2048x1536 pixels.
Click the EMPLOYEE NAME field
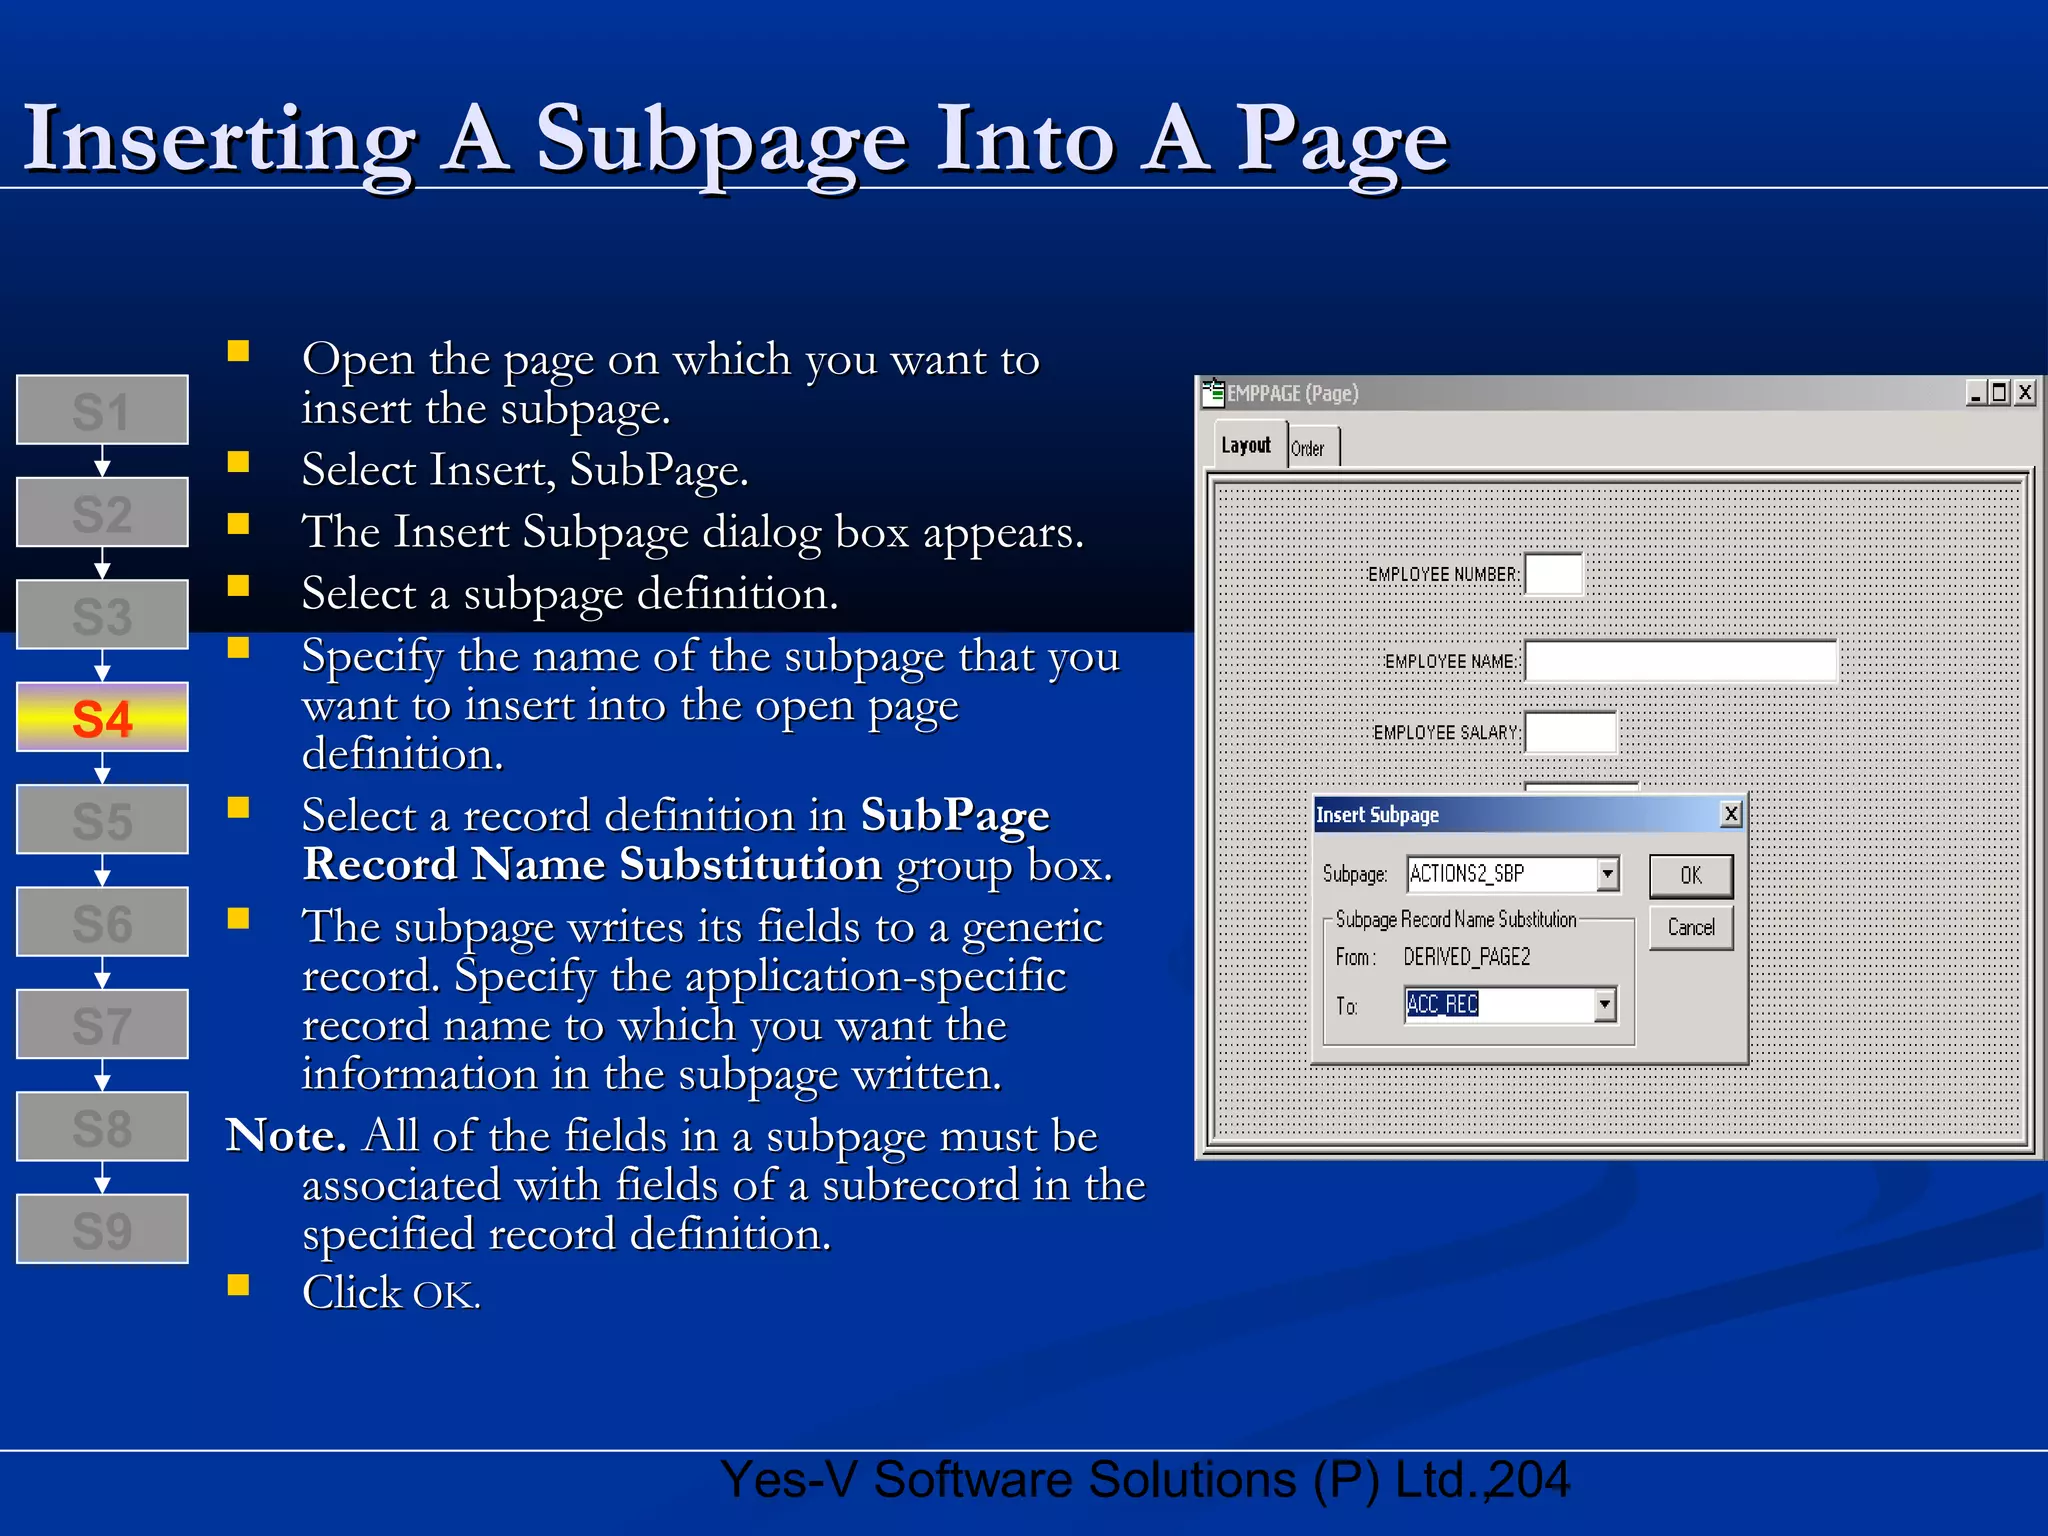[1680, 661]
